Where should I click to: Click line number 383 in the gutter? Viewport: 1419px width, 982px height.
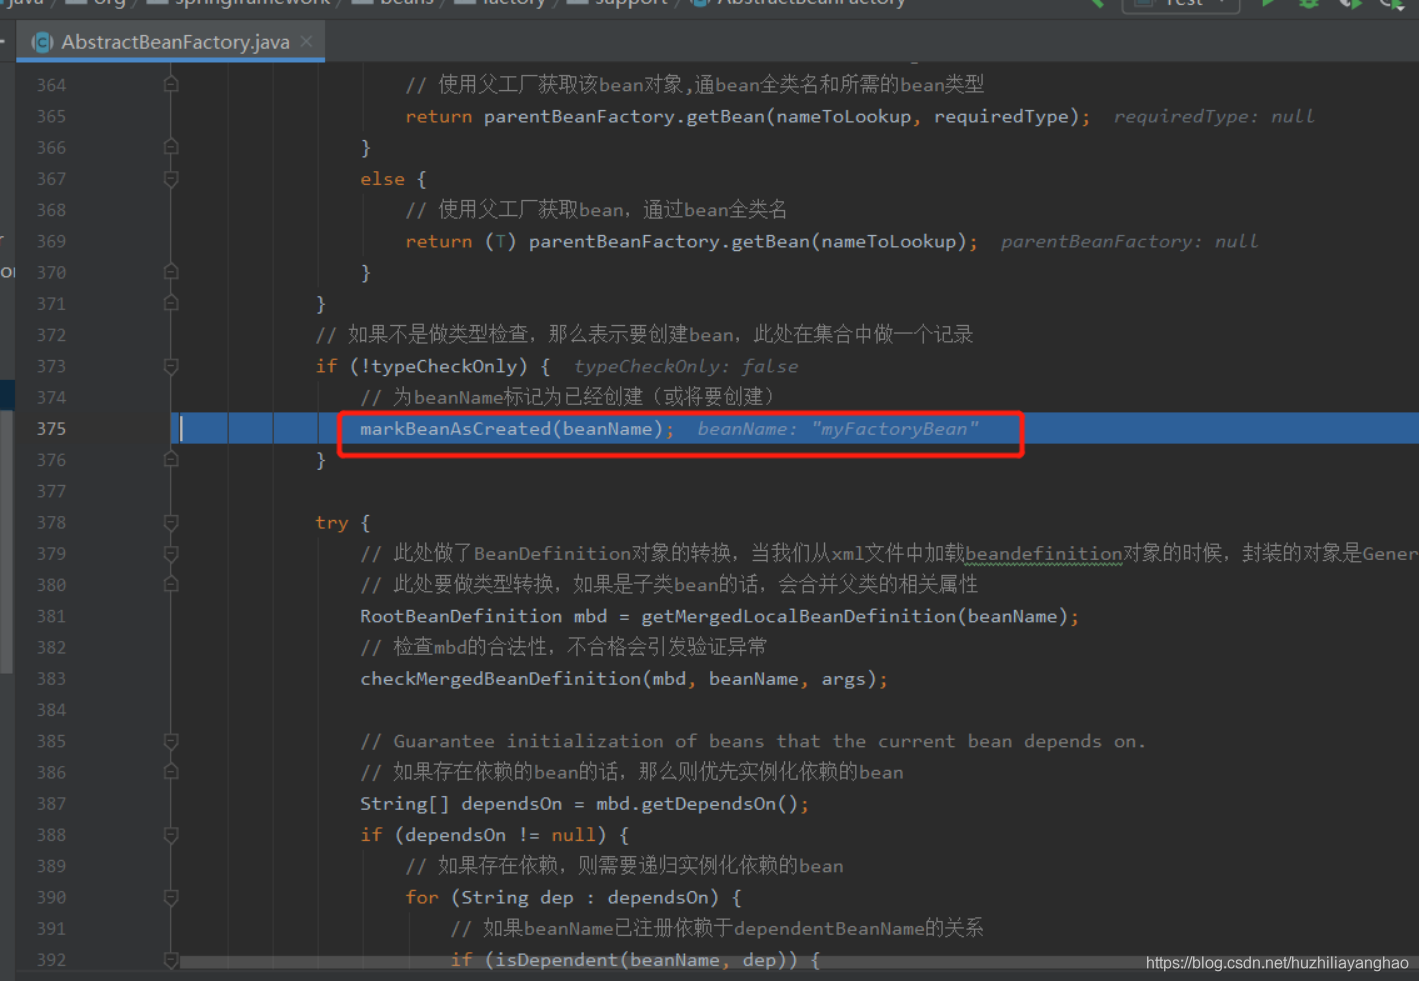51,679
